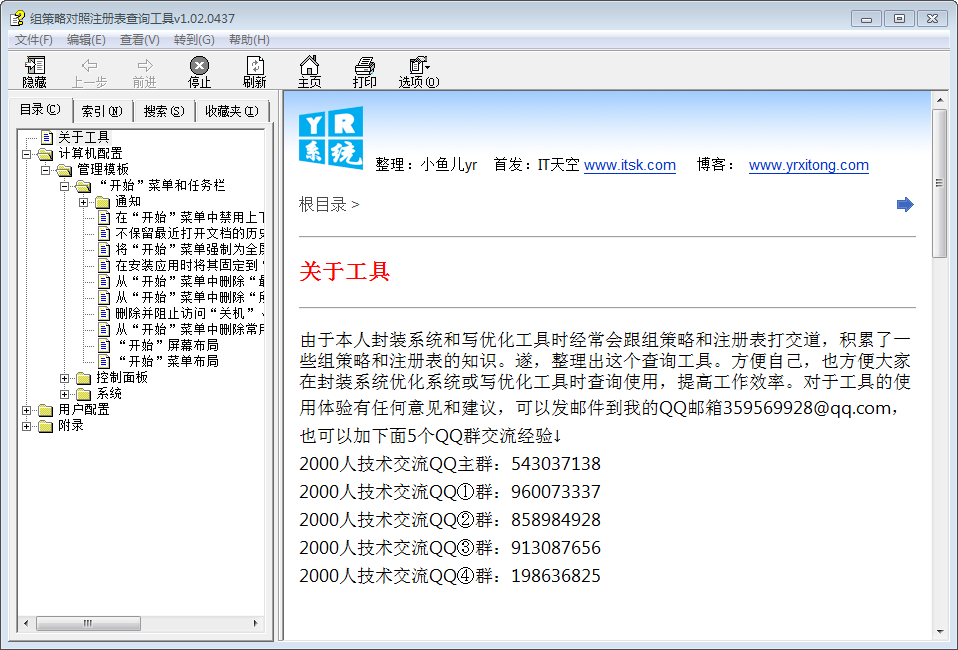The height and width of the screenshot is (650, 958).
Task: Switch to the 搜索 tab
Action: point(164,111)
